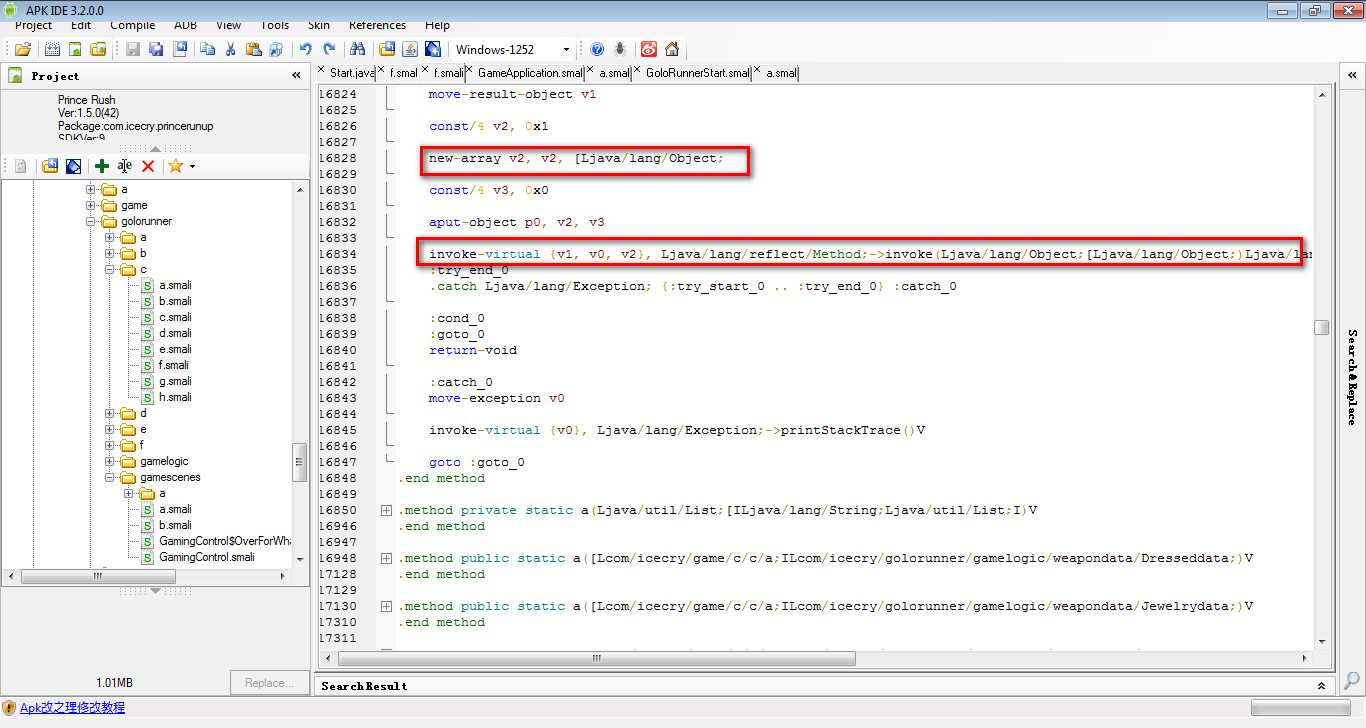Open the ADB menu
1366x728 pixels.
coord(185,25)
